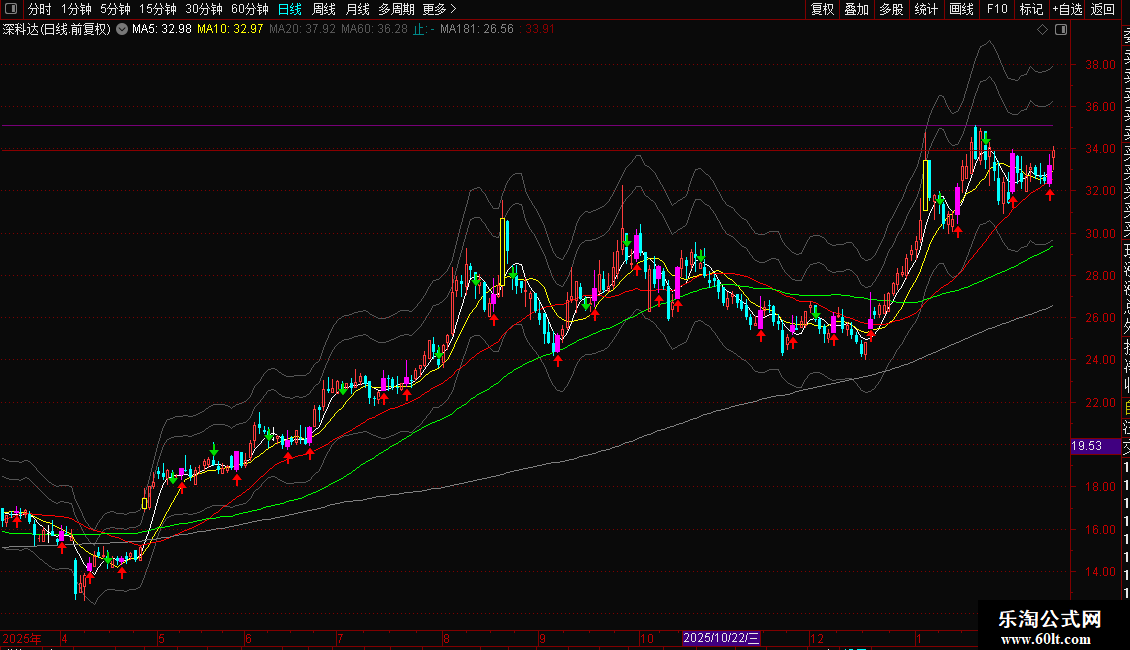The width and height of the screenshot is (1130, 650).
Task: Add stock via +自选 button
Action: tap(1066, 9)
